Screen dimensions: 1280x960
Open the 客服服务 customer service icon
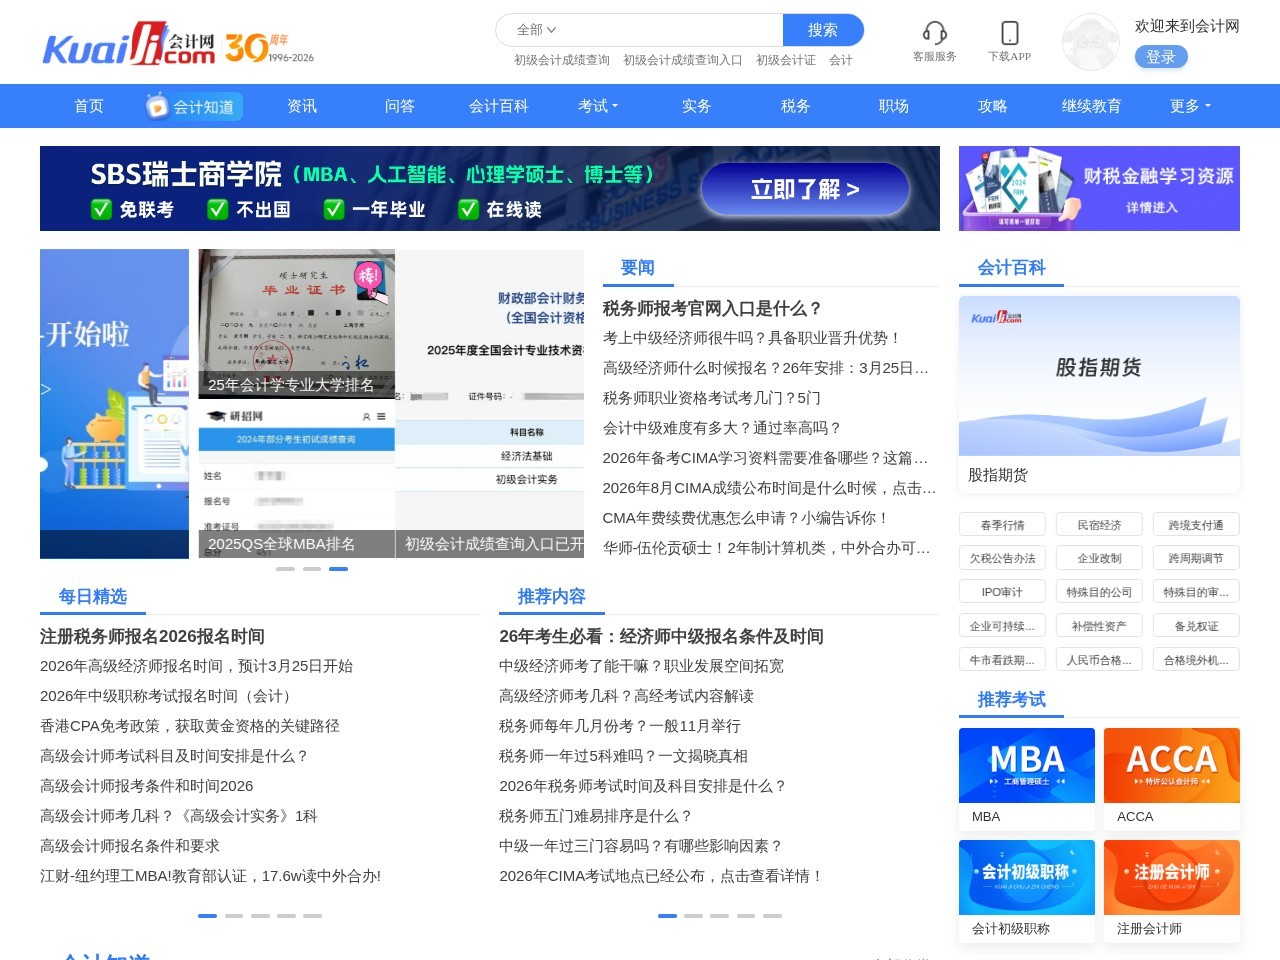click(x=933, y=40)
